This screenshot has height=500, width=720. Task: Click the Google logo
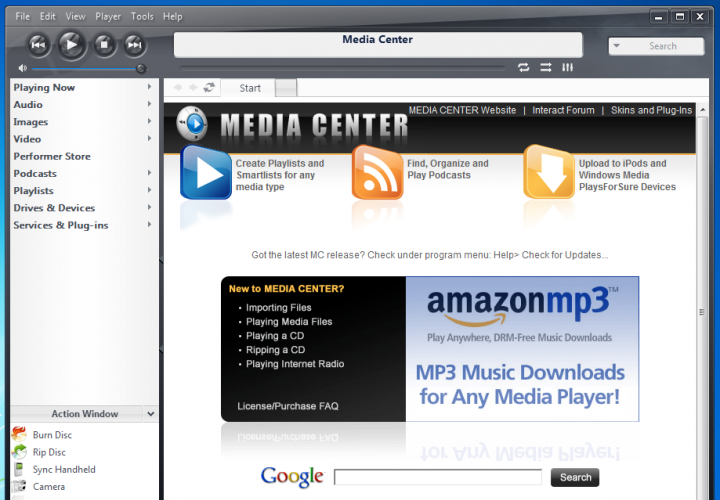pyautogui.click(x=292, y=477)
